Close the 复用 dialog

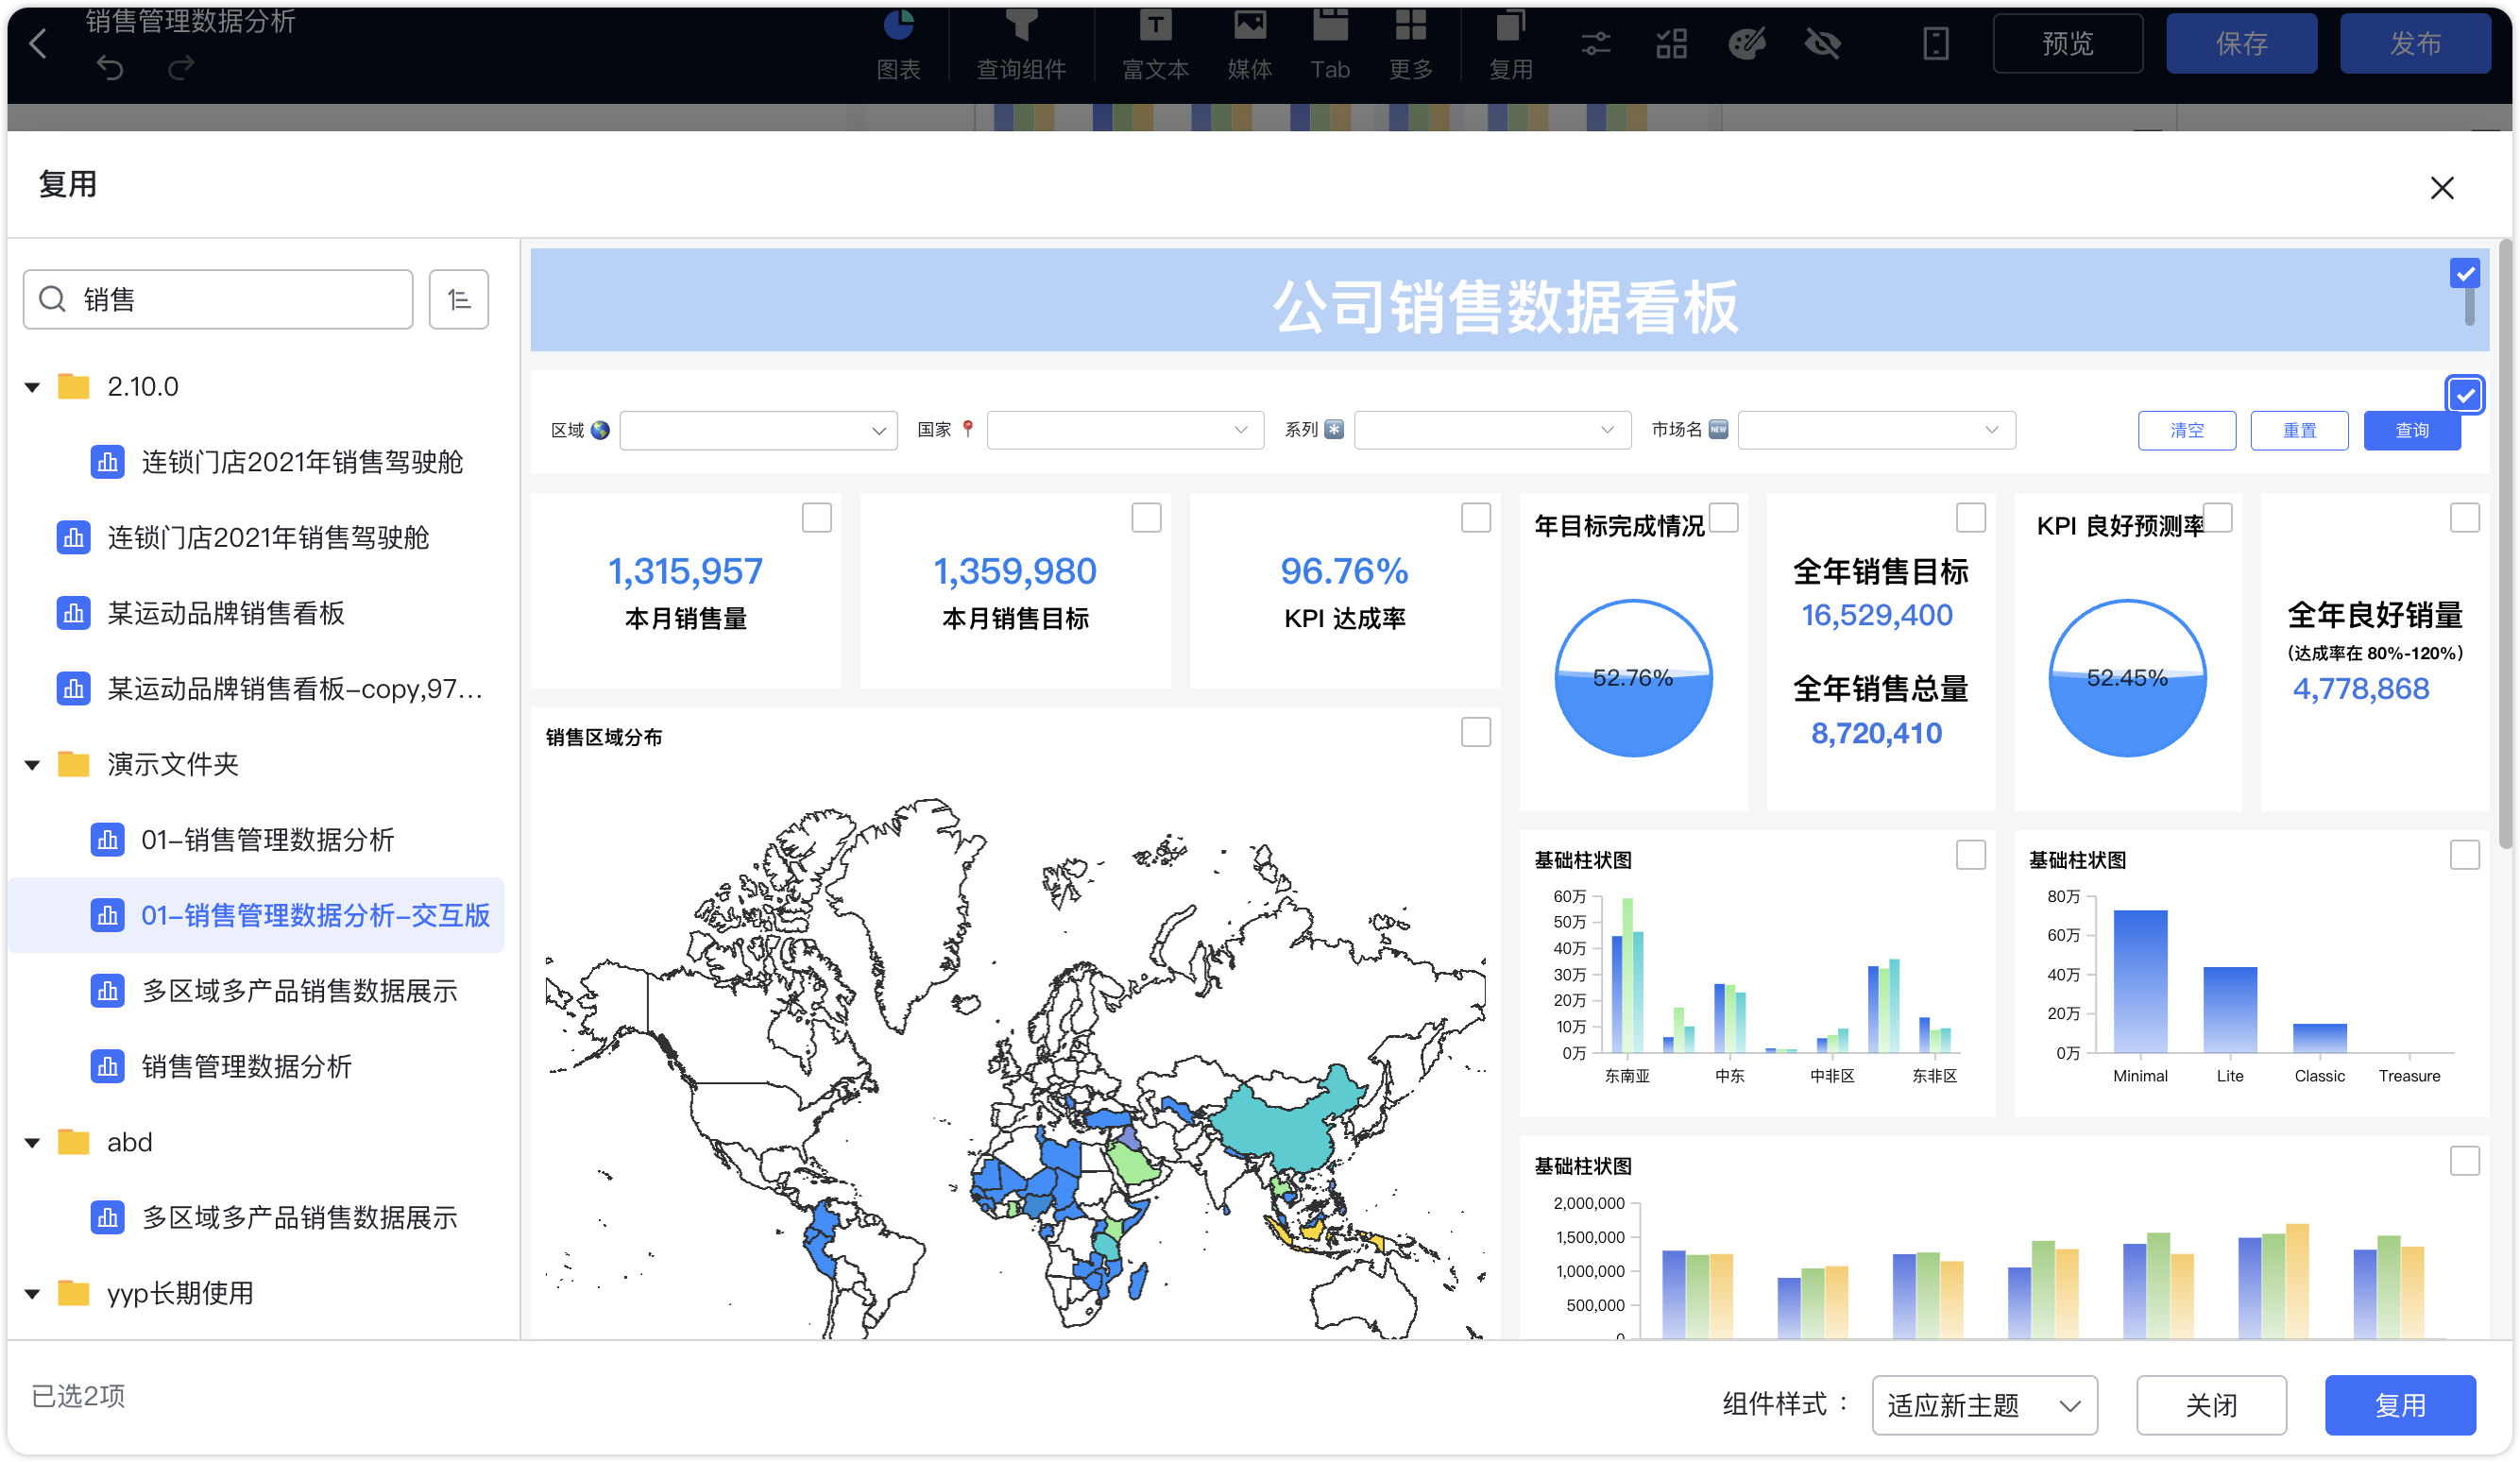[2442, 187]
